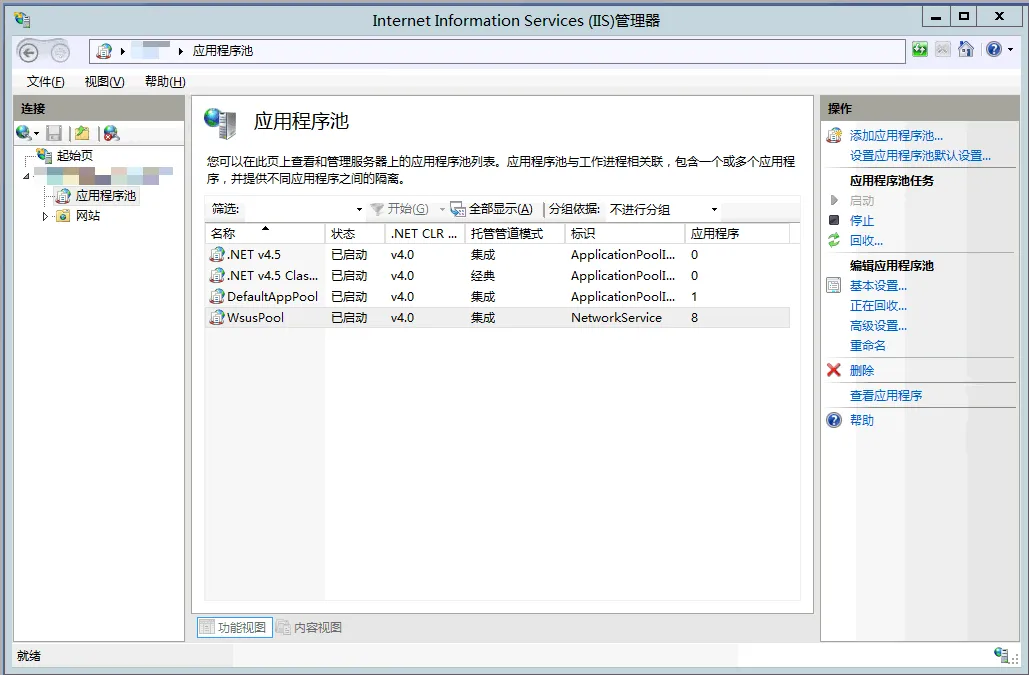Click the blue help question mark toolbar icon
This screenshot has width=1029, height=675.
(994, 49)
